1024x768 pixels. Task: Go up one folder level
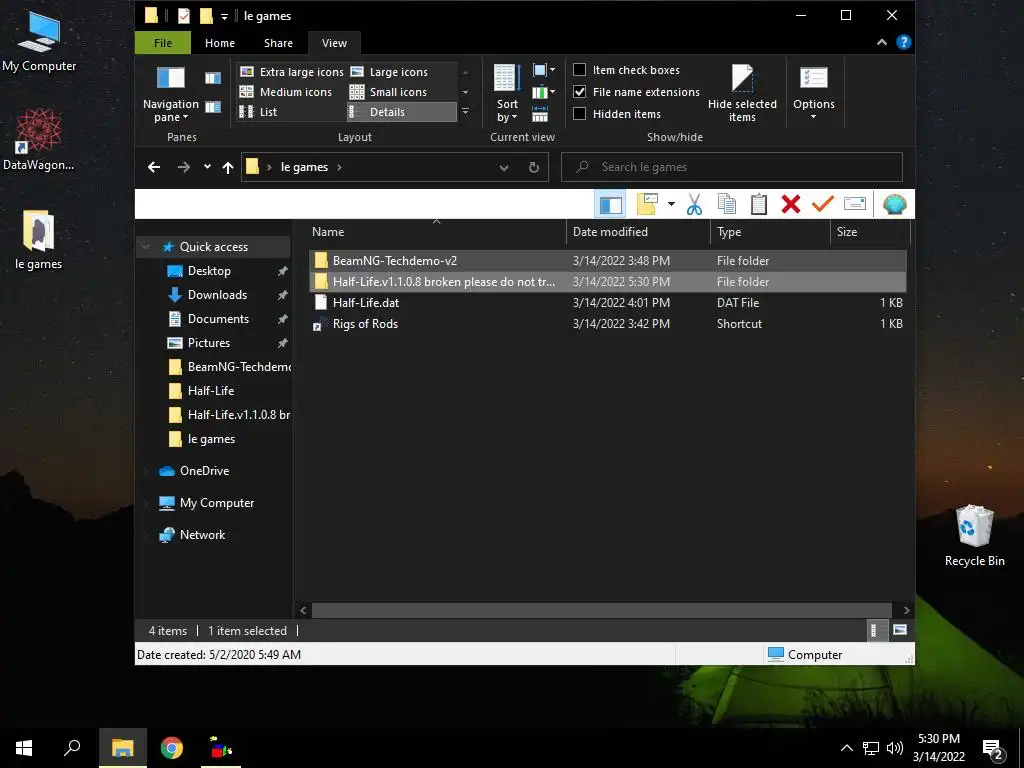(227, 167)
